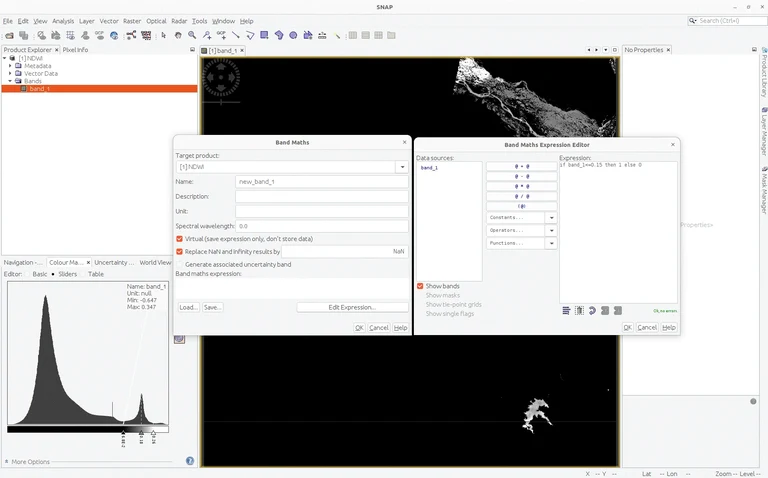Viewport: 768px width, 478px height.
Task: Expand the Metadata tree node
Action: 10,66
